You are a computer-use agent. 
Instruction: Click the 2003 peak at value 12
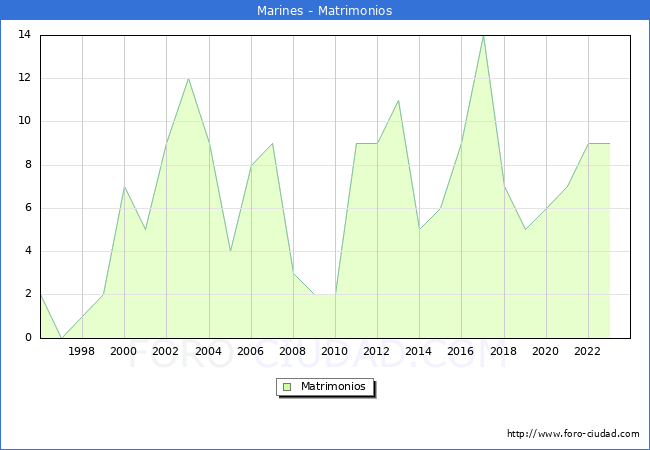188,79
